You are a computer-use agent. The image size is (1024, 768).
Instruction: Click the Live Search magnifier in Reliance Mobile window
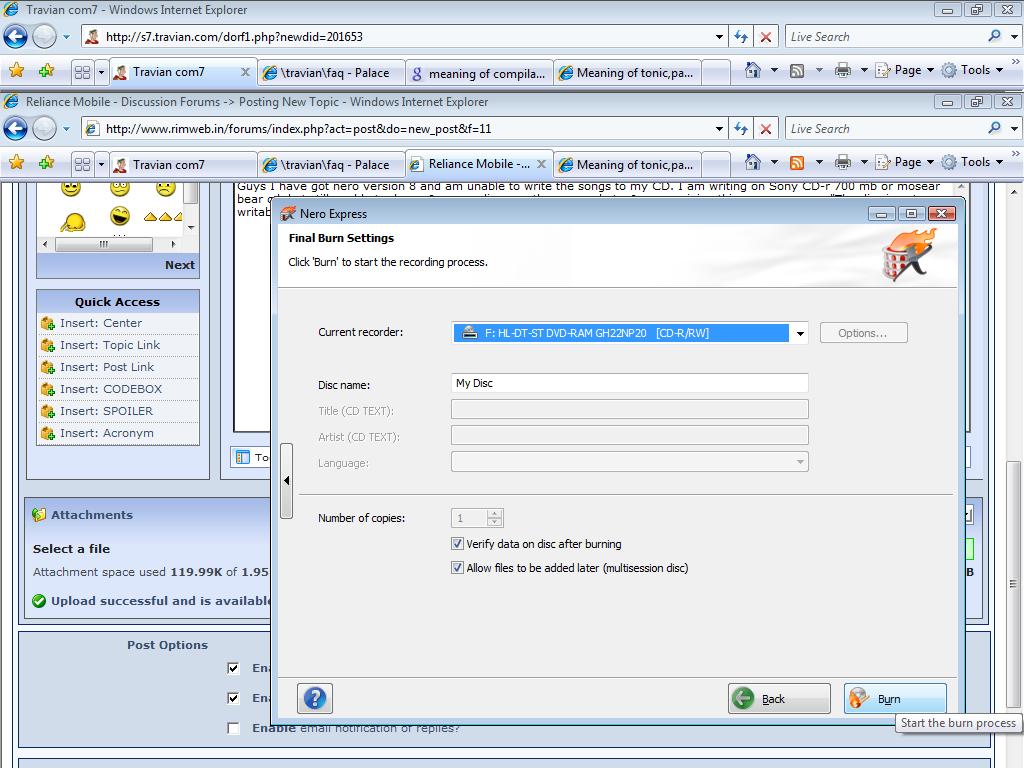point(994,129)
